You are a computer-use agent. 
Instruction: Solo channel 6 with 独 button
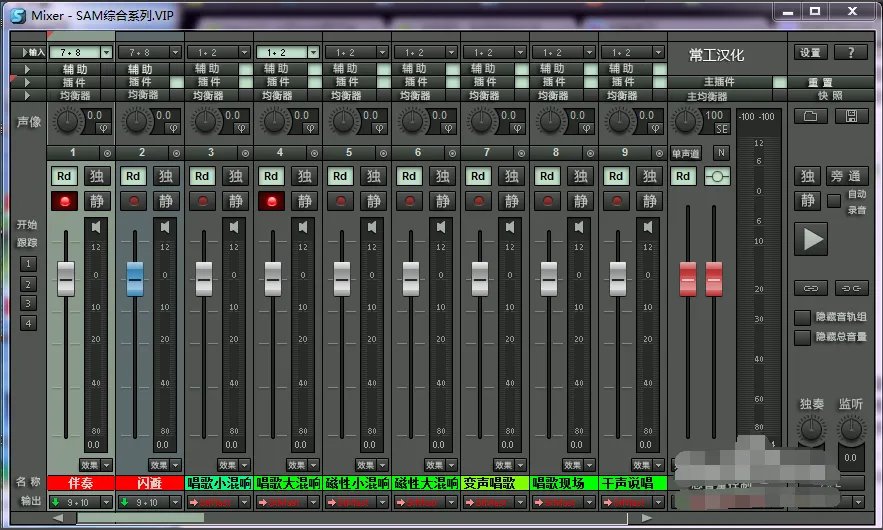[442, 176]
